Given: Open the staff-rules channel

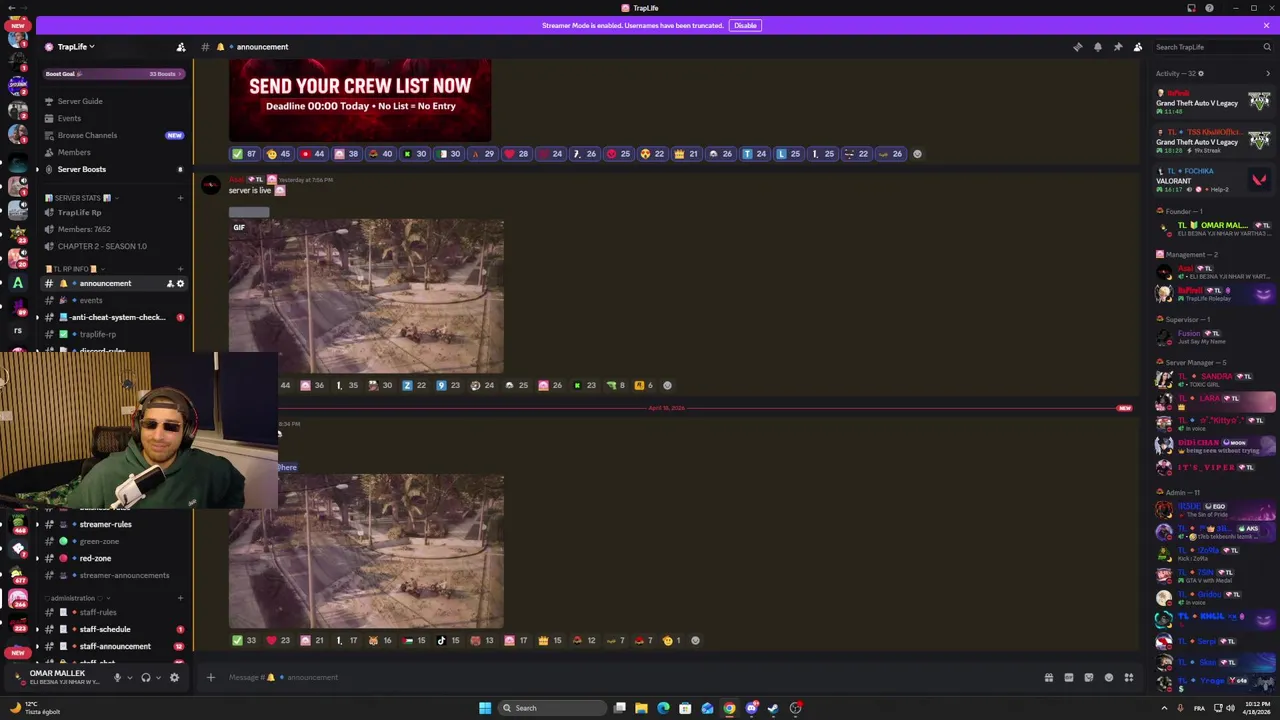Looking at the screenshot, I should pos(98,612).
